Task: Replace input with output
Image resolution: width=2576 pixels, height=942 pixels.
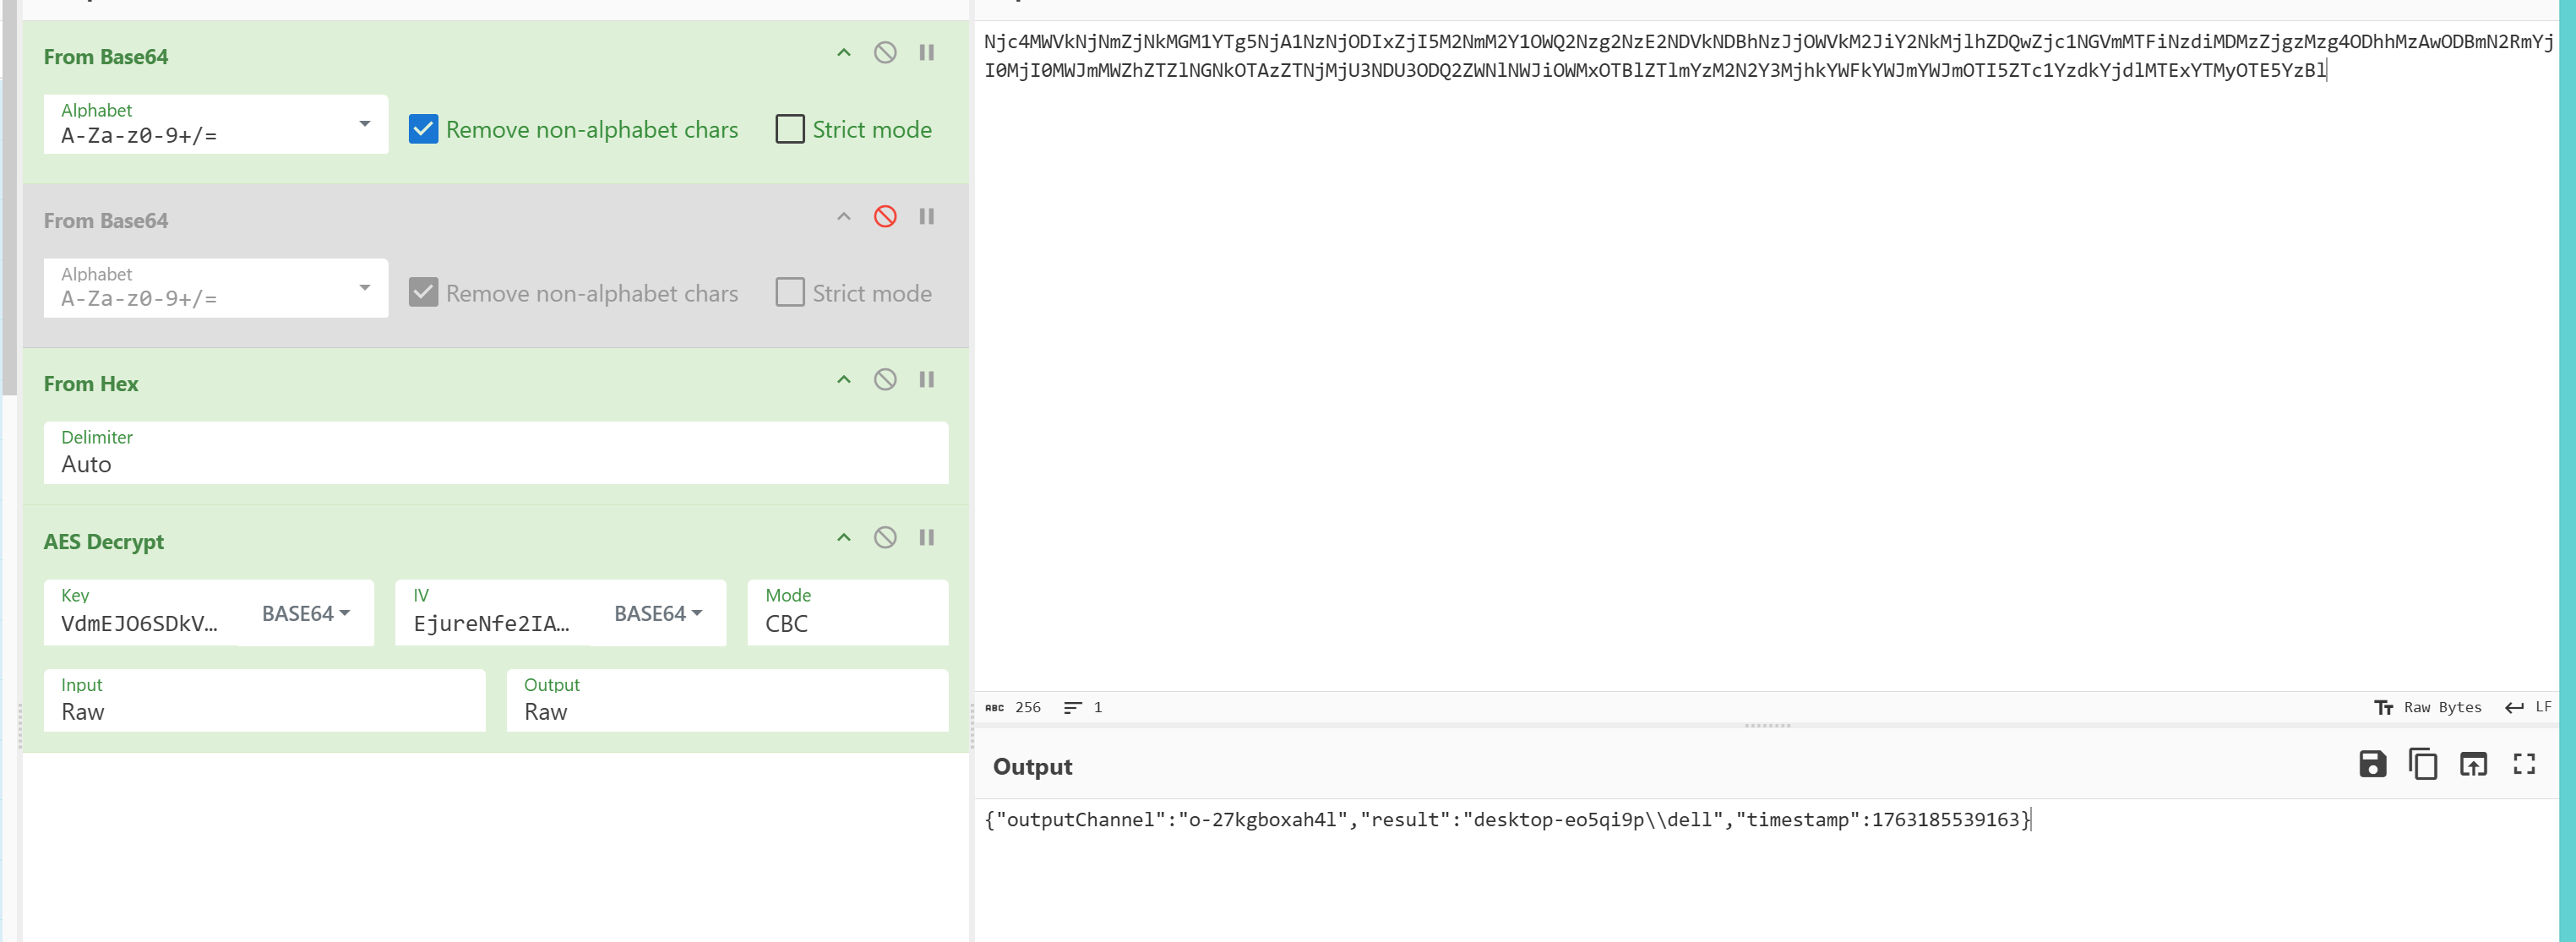Action: [x=2473, y=765]
